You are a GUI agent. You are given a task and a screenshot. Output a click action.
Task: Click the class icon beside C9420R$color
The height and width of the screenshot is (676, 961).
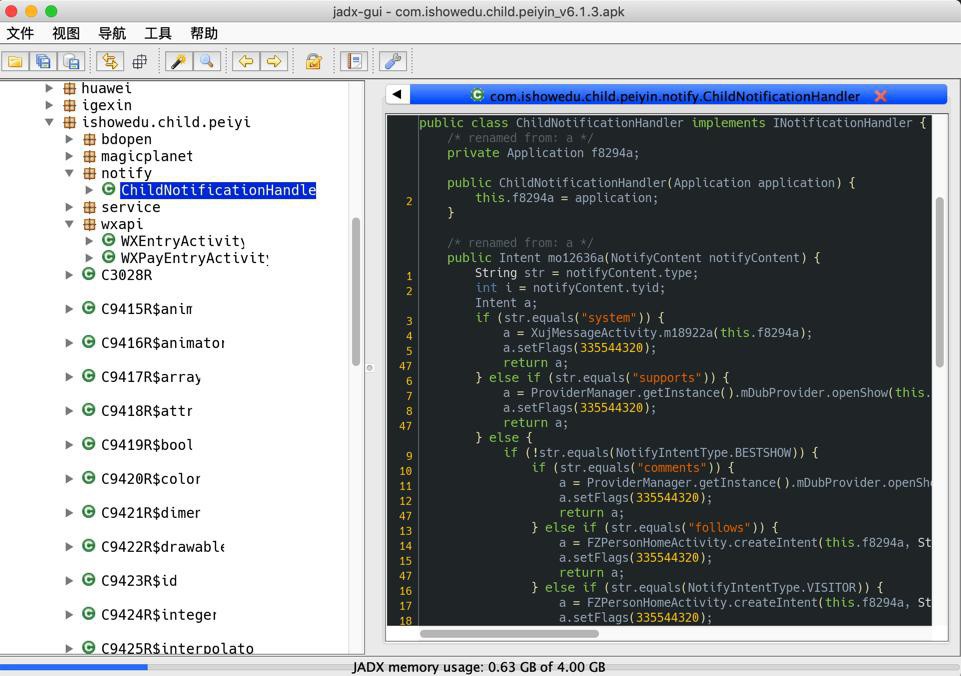[89, 477]
